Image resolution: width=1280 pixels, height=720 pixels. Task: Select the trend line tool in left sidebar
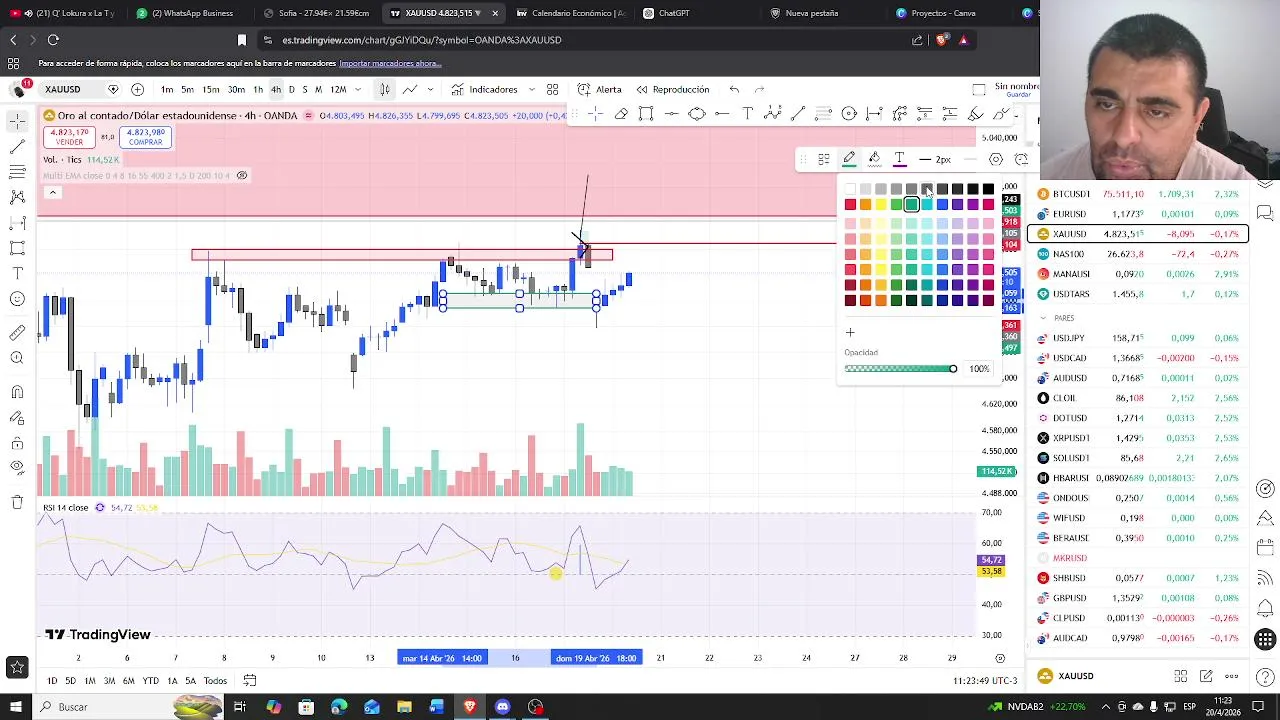coord(17,146)
